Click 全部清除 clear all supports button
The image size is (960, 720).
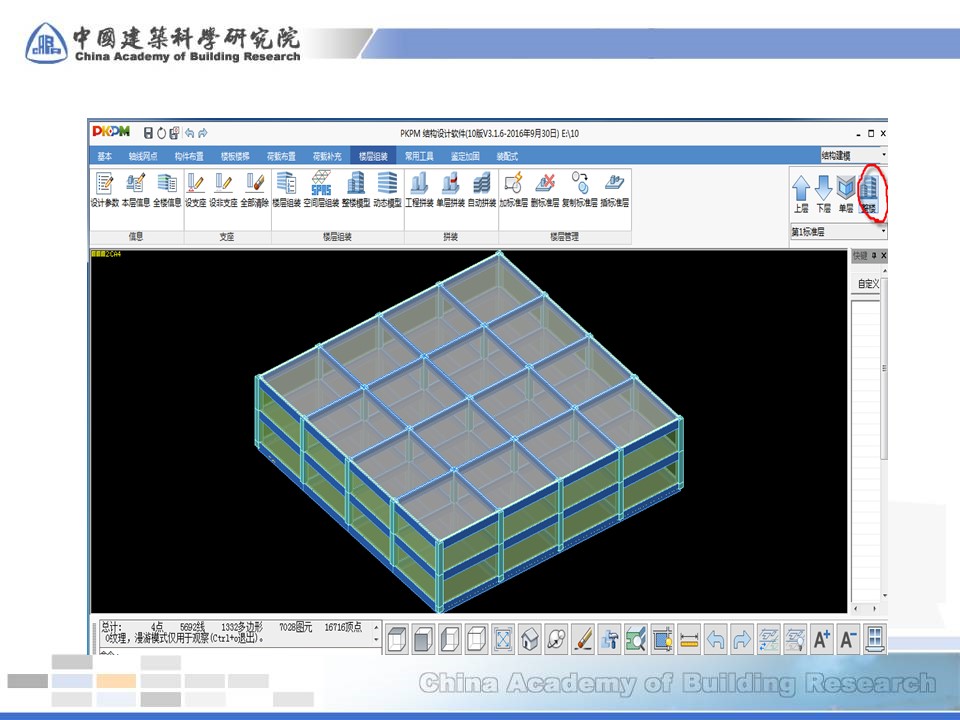click(x=254, y=189)
